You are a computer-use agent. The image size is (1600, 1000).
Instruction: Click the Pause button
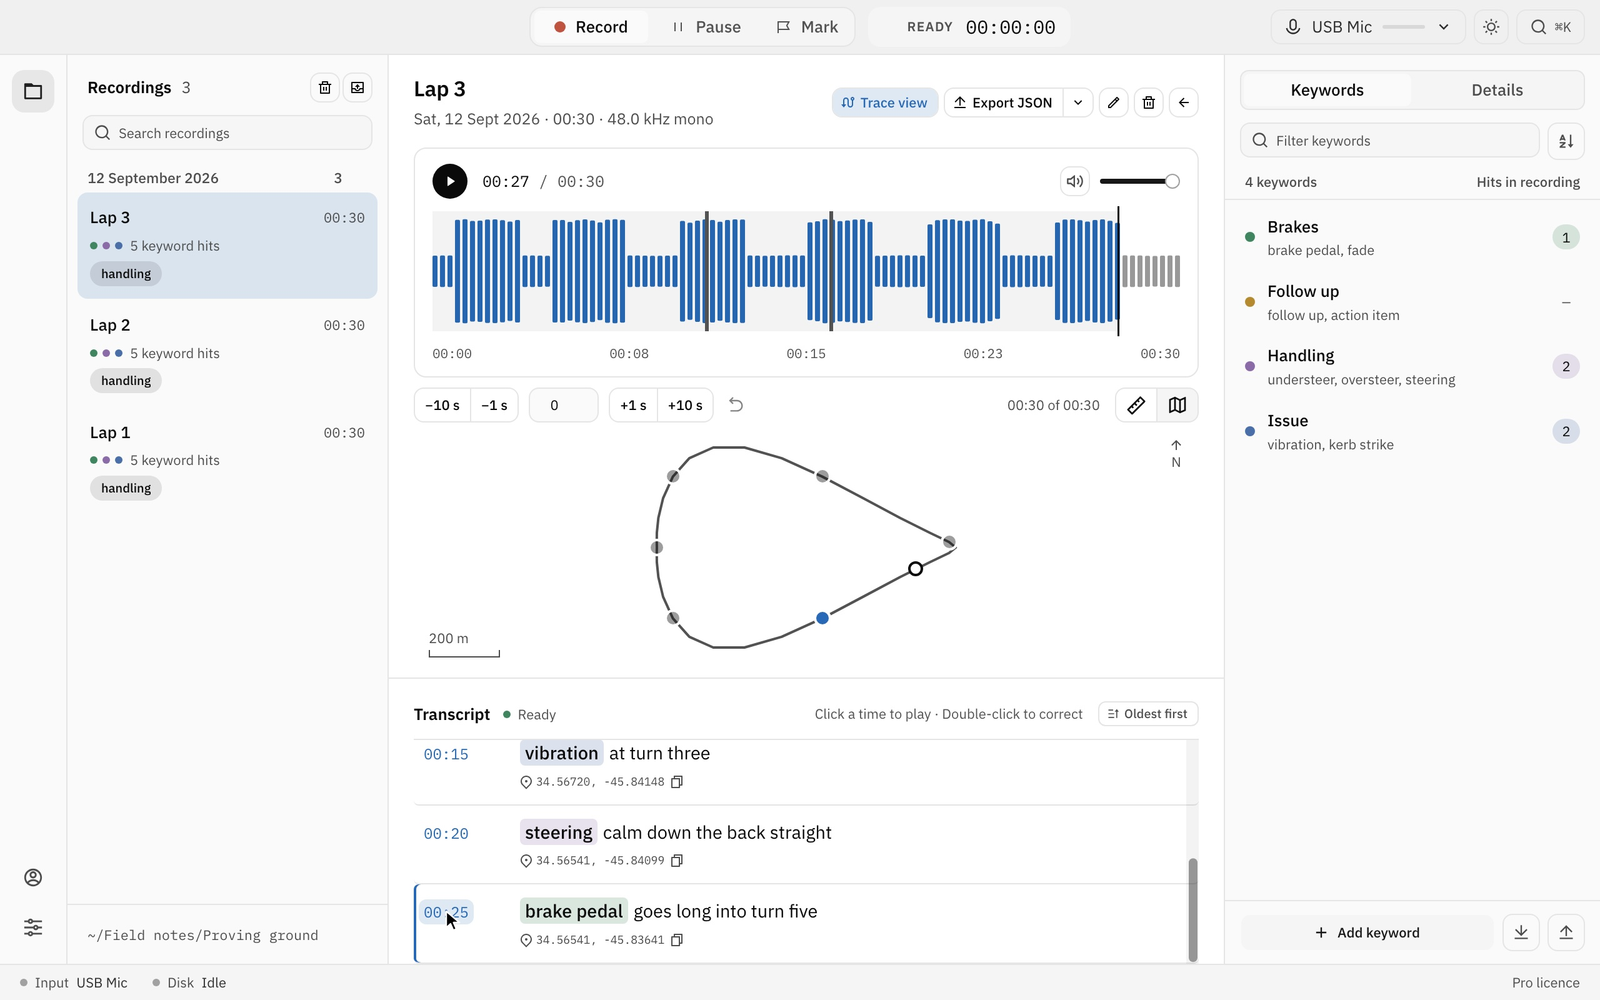(x=706, y=27)
